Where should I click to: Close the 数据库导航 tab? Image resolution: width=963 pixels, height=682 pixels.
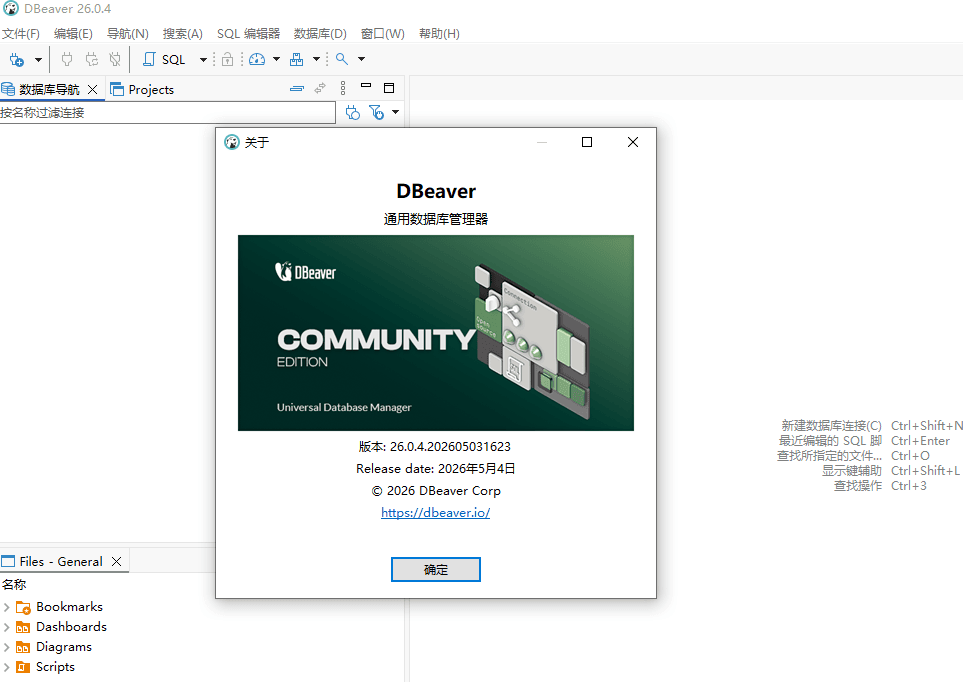coord(93,90)
